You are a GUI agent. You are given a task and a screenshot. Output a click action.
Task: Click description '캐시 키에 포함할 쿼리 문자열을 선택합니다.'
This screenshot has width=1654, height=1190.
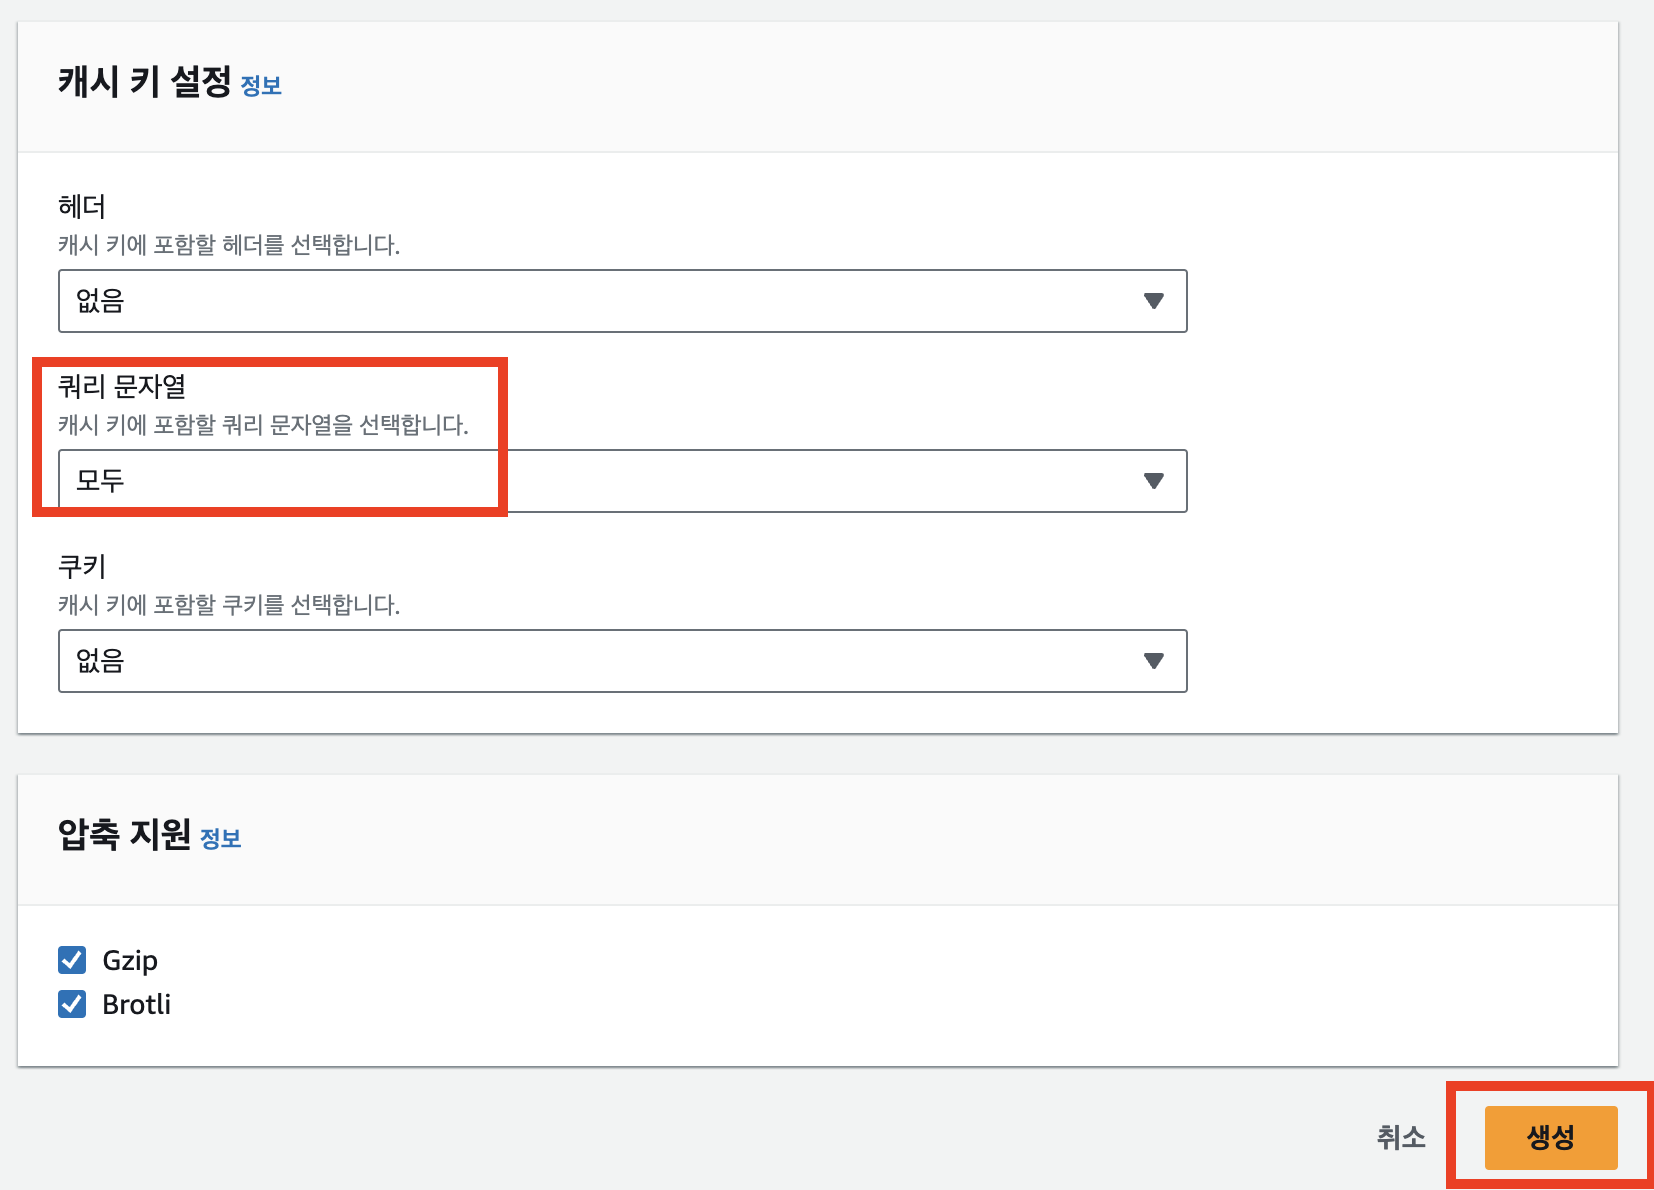pyautogui.click(x=263, y=425)
